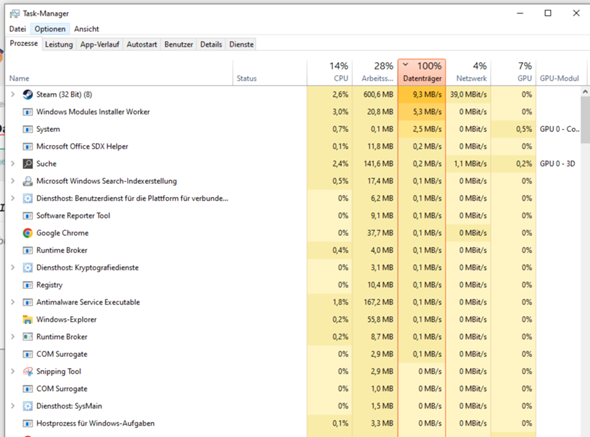Viewport: 590px width, 437px height.
Task: Open the Optionen menu
Action: 50,29
